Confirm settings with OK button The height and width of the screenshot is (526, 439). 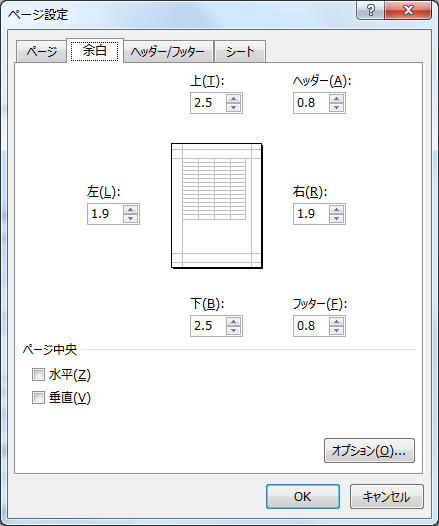coord(303,496)
